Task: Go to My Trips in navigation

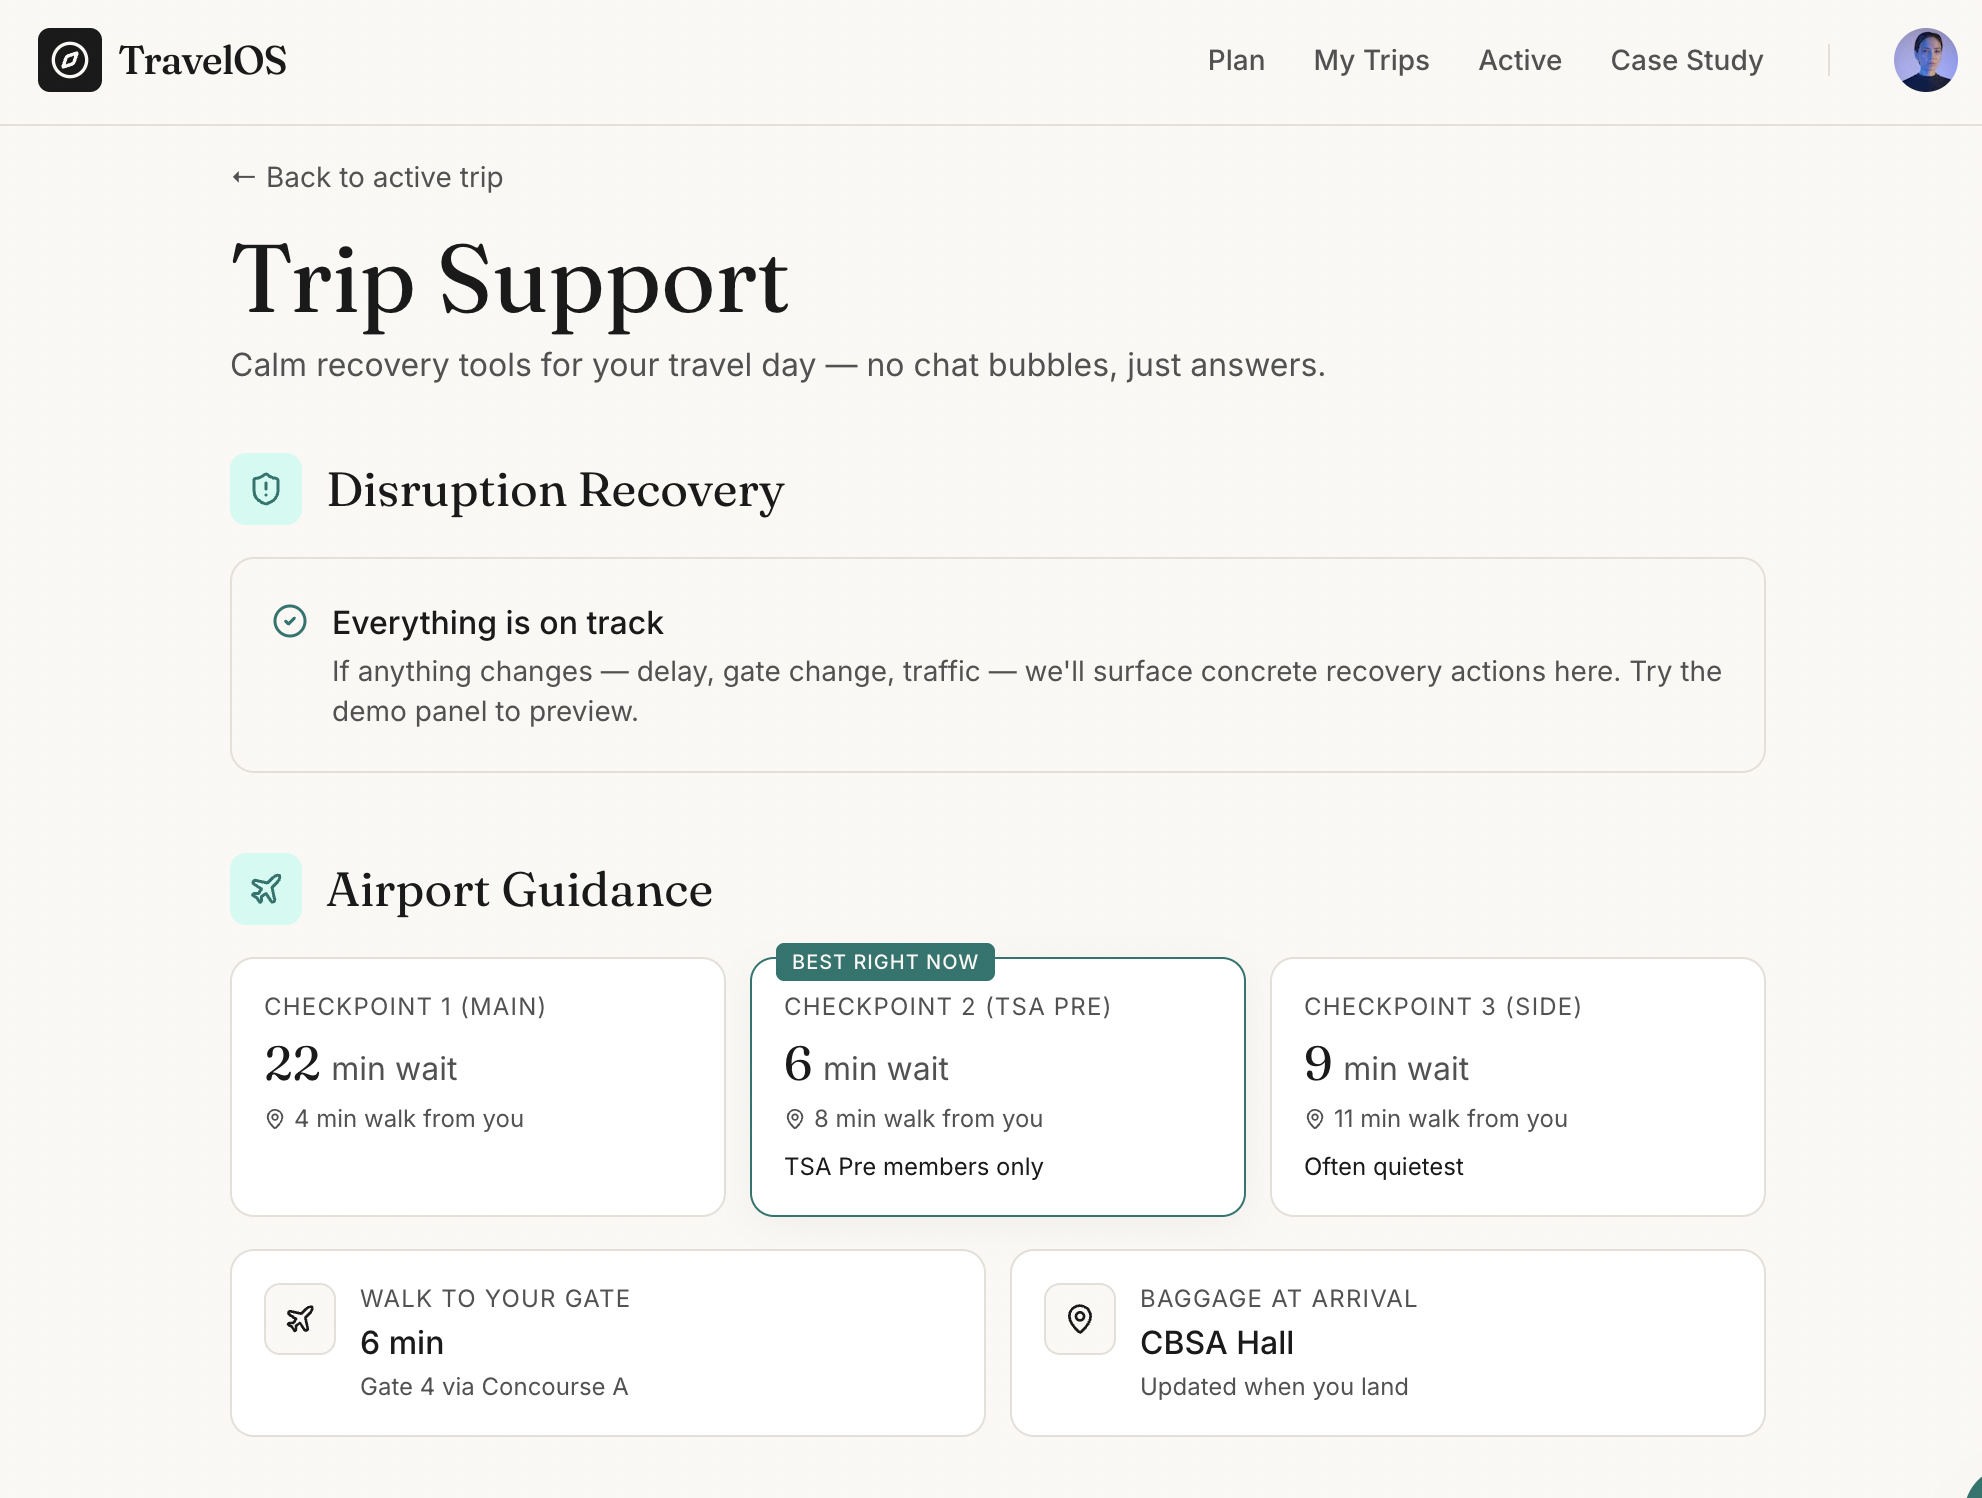Action: pos(1371,60)
